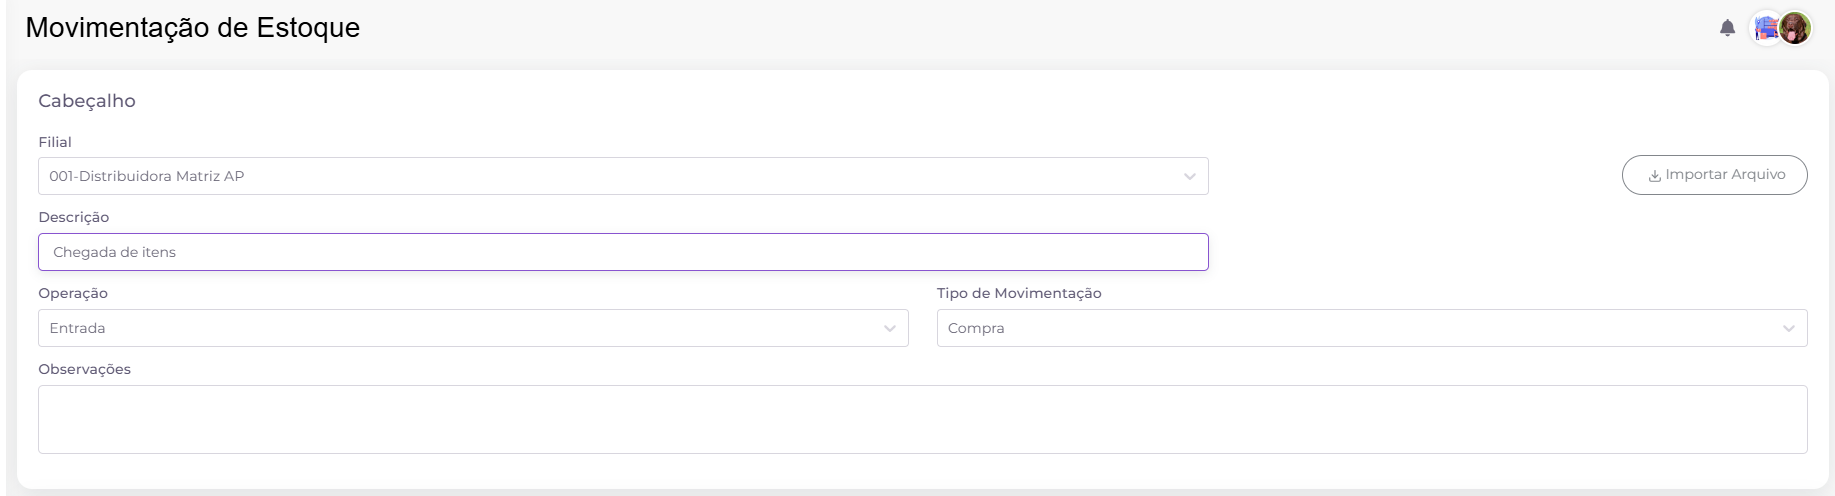This screenshot has height=496, width=1835.
Task: Open the Tipo de Movimentação dropdown showing Compra
Action: 1372,328
